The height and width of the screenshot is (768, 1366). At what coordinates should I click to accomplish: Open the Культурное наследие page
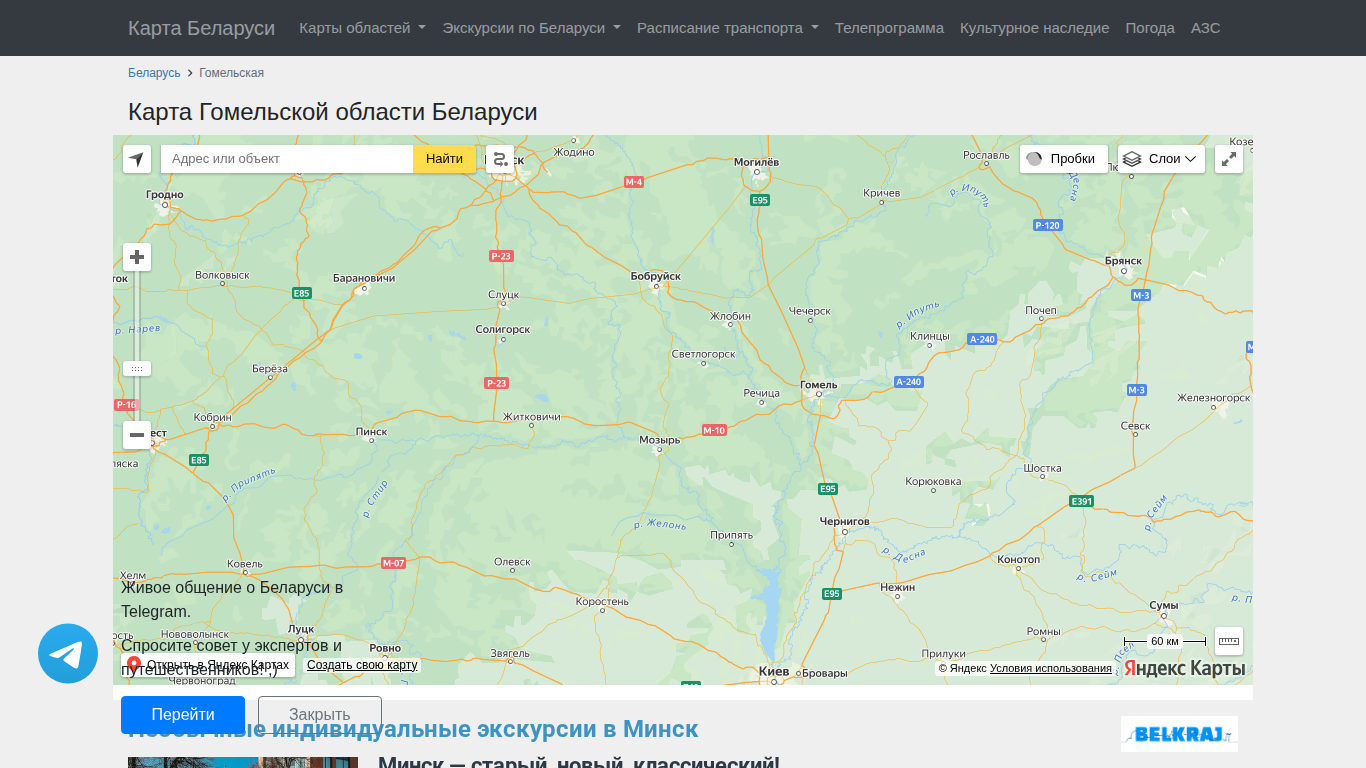(x=1035, y=28)
